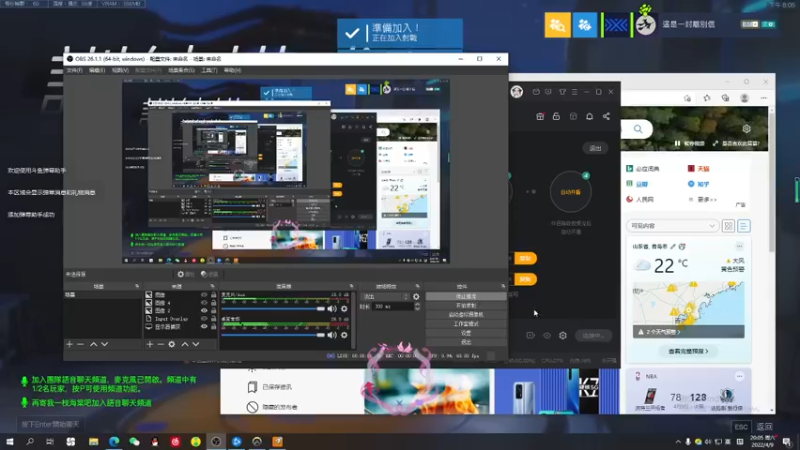The image size is (800, 450).
Task: Toggle visibility of 图像 source
Action: click(204, 295)
